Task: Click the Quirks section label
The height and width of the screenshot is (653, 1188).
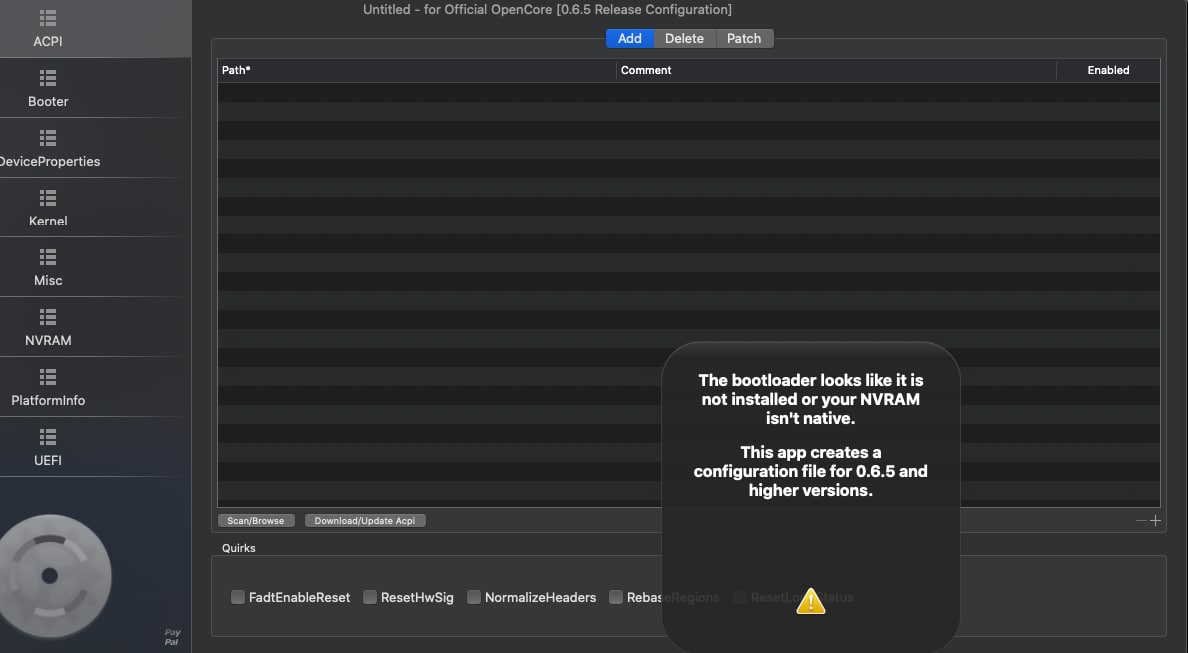Action: pyautogui.click(x=239, y=548)
